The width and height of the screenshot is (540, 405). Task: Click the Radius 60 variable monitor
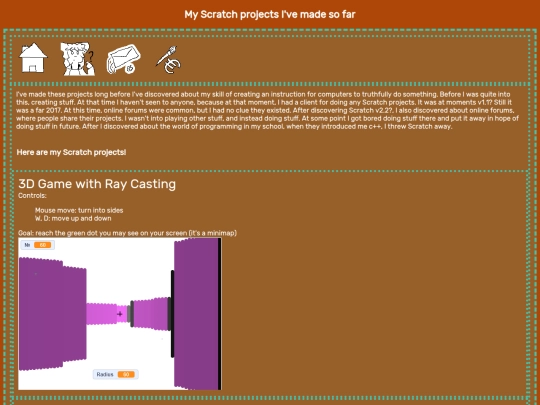pyautogui.click(x=116, y=374)
